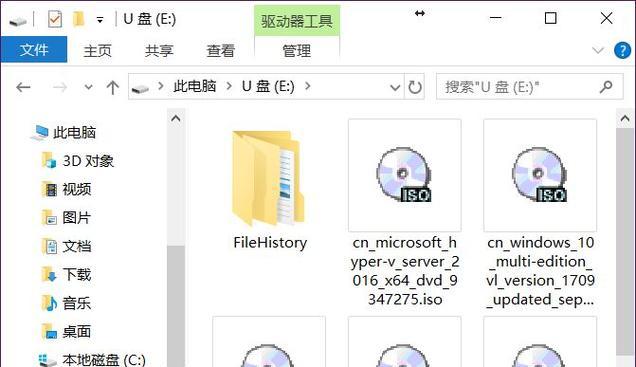Go back with the left arrow
Image resolution: width=636 pixels, height=367 pixels.
coord(23,87)
